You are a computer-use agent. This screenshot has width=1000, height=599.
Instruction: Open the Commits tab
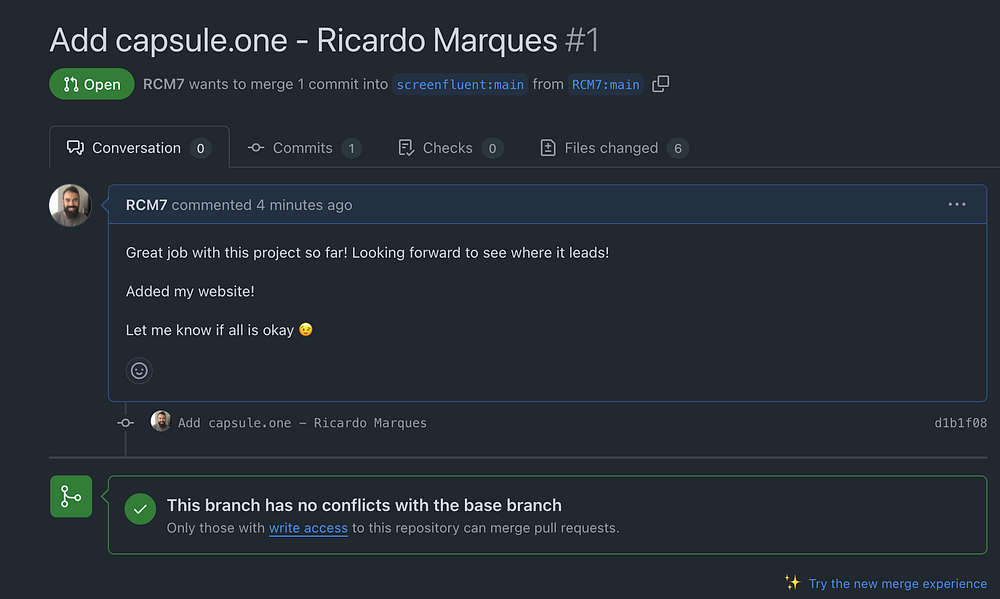point(303,148)
